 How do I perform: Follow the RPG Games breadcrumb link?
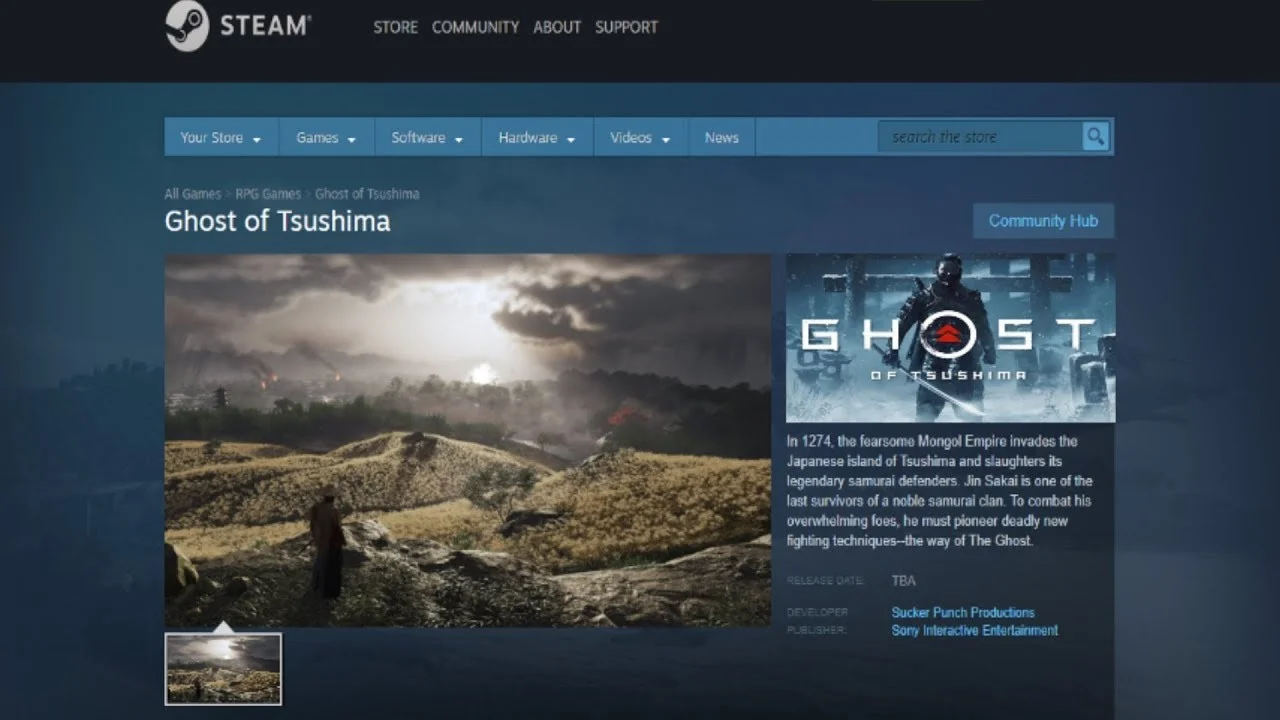point(268,194)
